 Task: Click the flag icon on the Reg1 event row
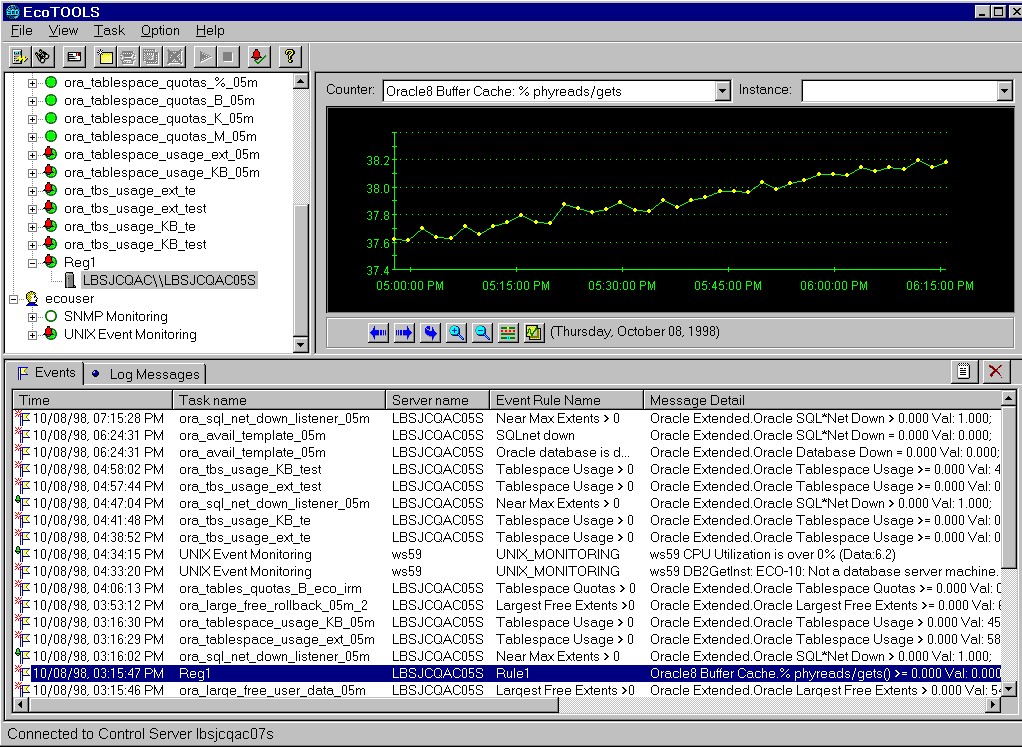click(22, 673)
